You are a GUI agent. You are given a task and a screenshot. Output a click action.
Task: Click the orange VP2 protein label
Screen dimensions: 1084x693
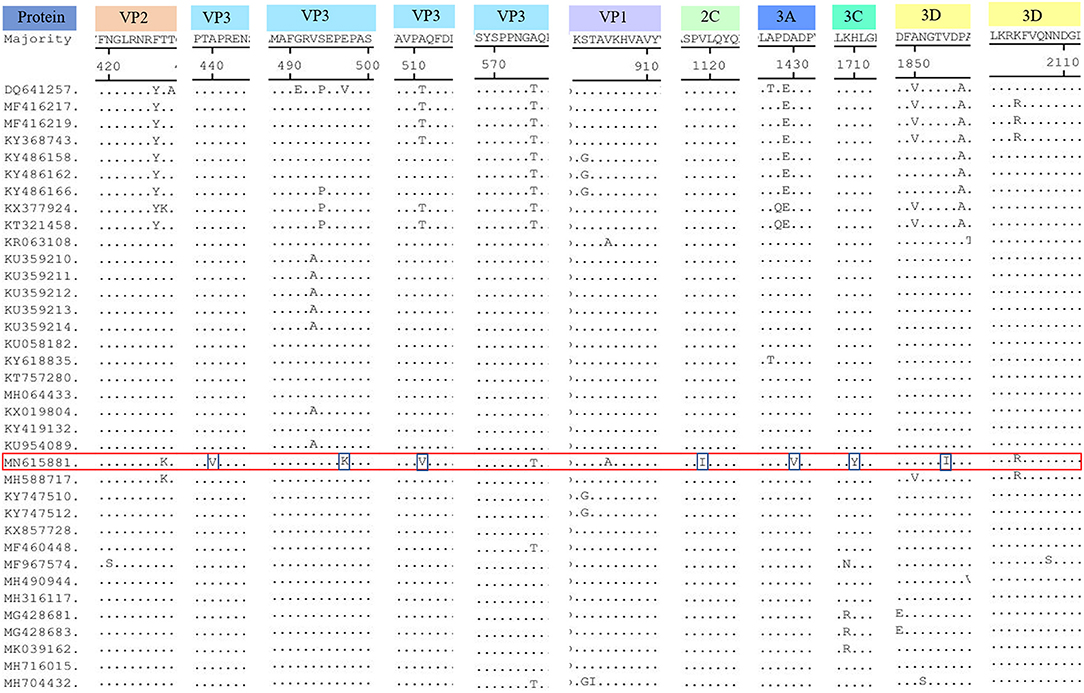[135, 17]
